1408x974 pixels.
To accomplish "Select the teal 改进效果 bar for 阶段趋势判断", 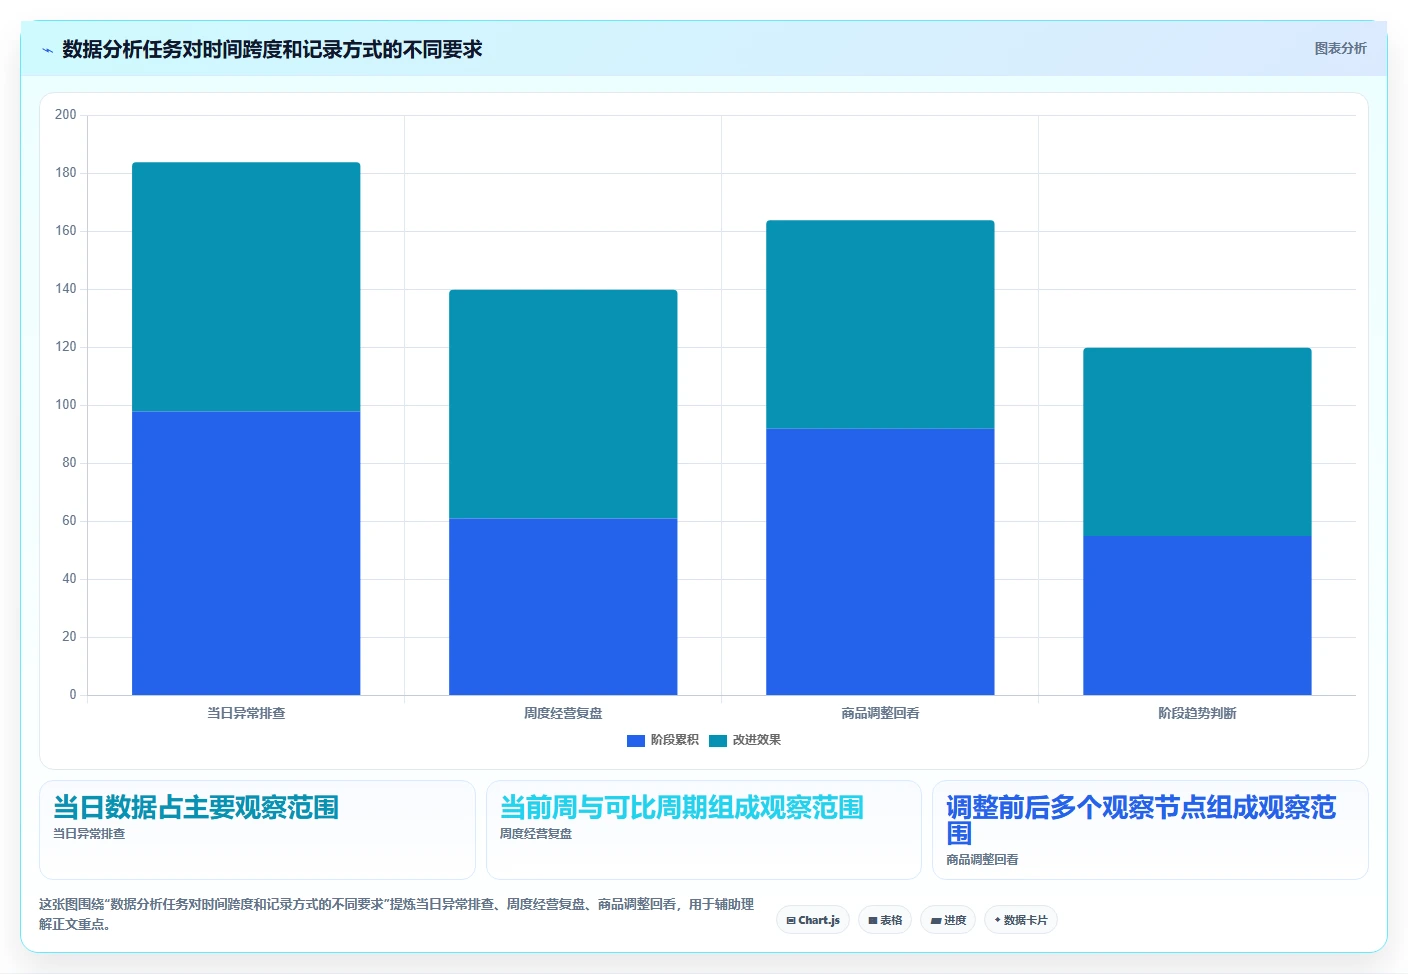I will pos(1197,442).
